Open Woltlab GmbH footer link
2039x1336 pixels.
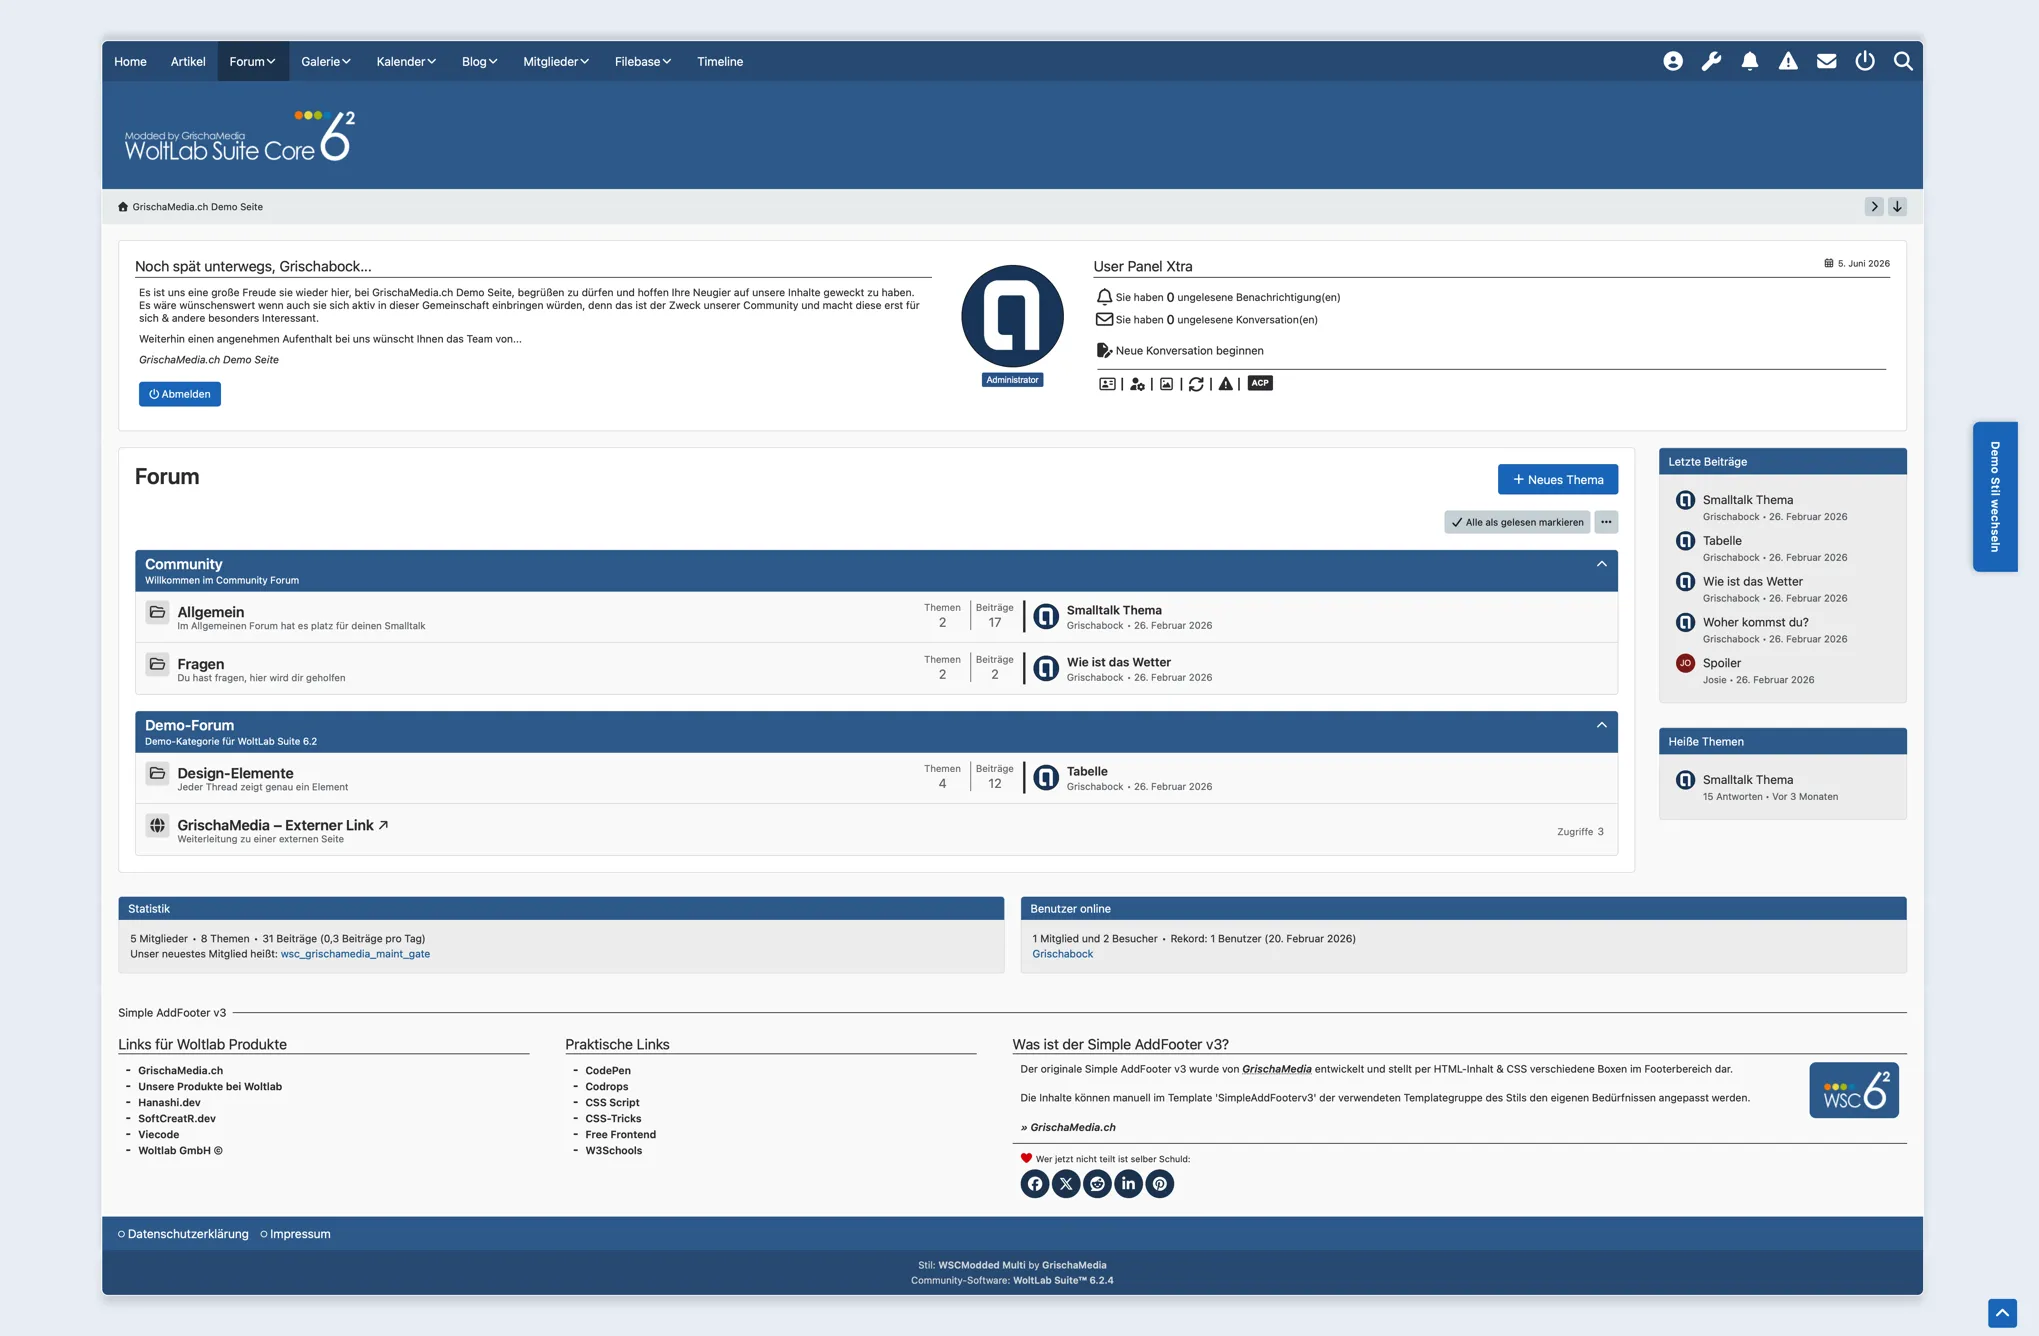pos(180,1150)
